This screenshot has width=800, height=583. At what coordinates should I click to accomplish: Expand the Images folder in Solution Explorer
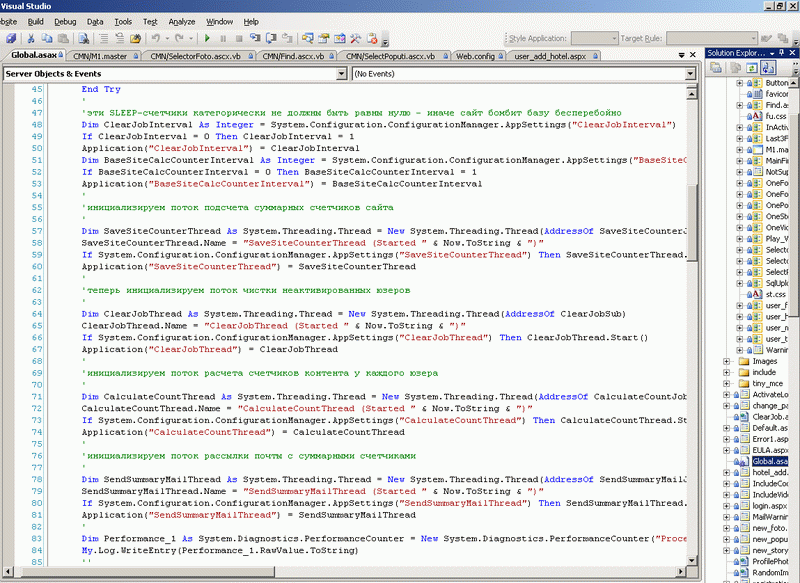725,361
